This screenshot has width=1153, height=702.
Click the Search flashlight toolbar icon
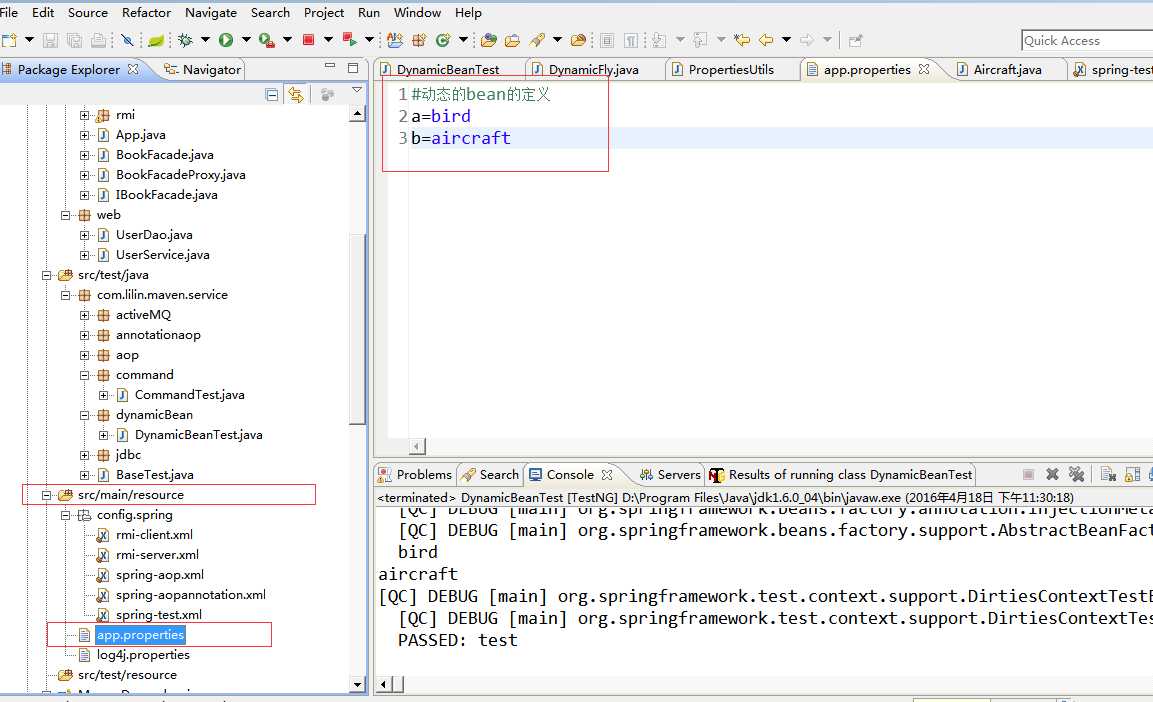pos(538,40)
